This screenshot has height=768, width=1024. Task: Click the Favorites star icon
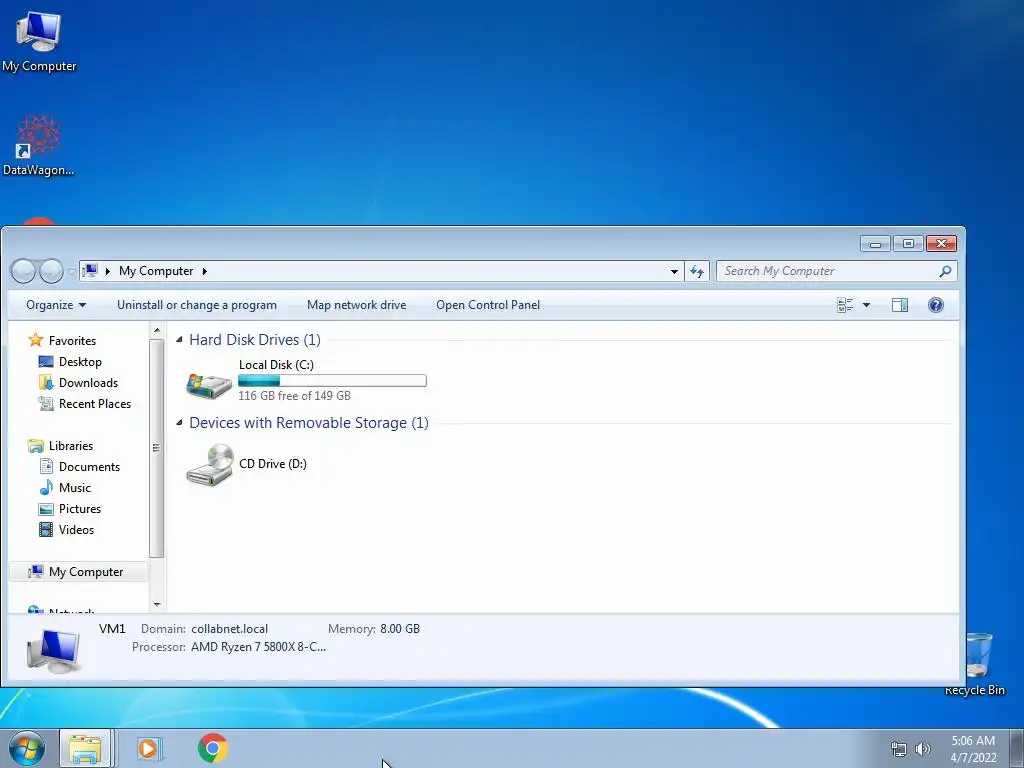click(35, 340)
